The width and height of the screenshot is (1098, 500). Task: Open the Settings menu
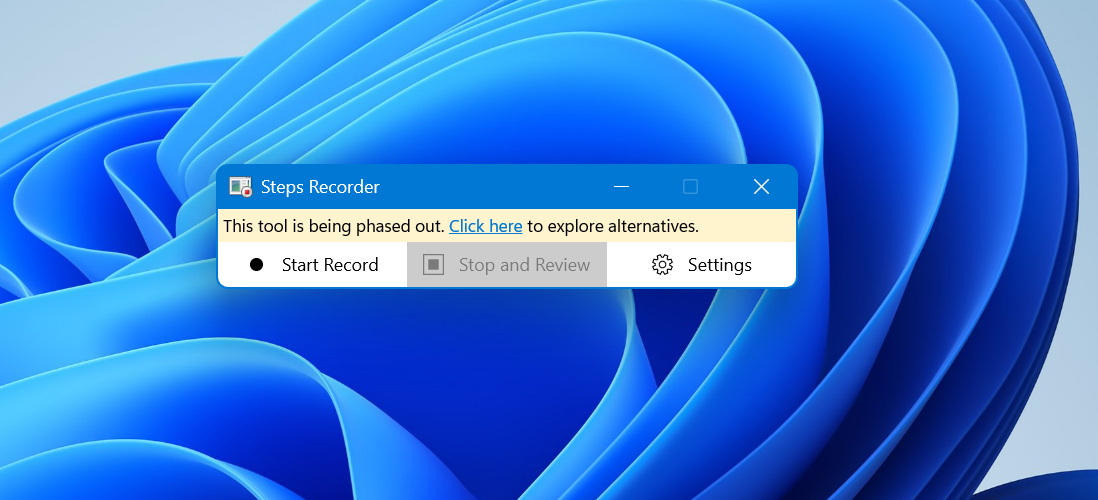702,265
